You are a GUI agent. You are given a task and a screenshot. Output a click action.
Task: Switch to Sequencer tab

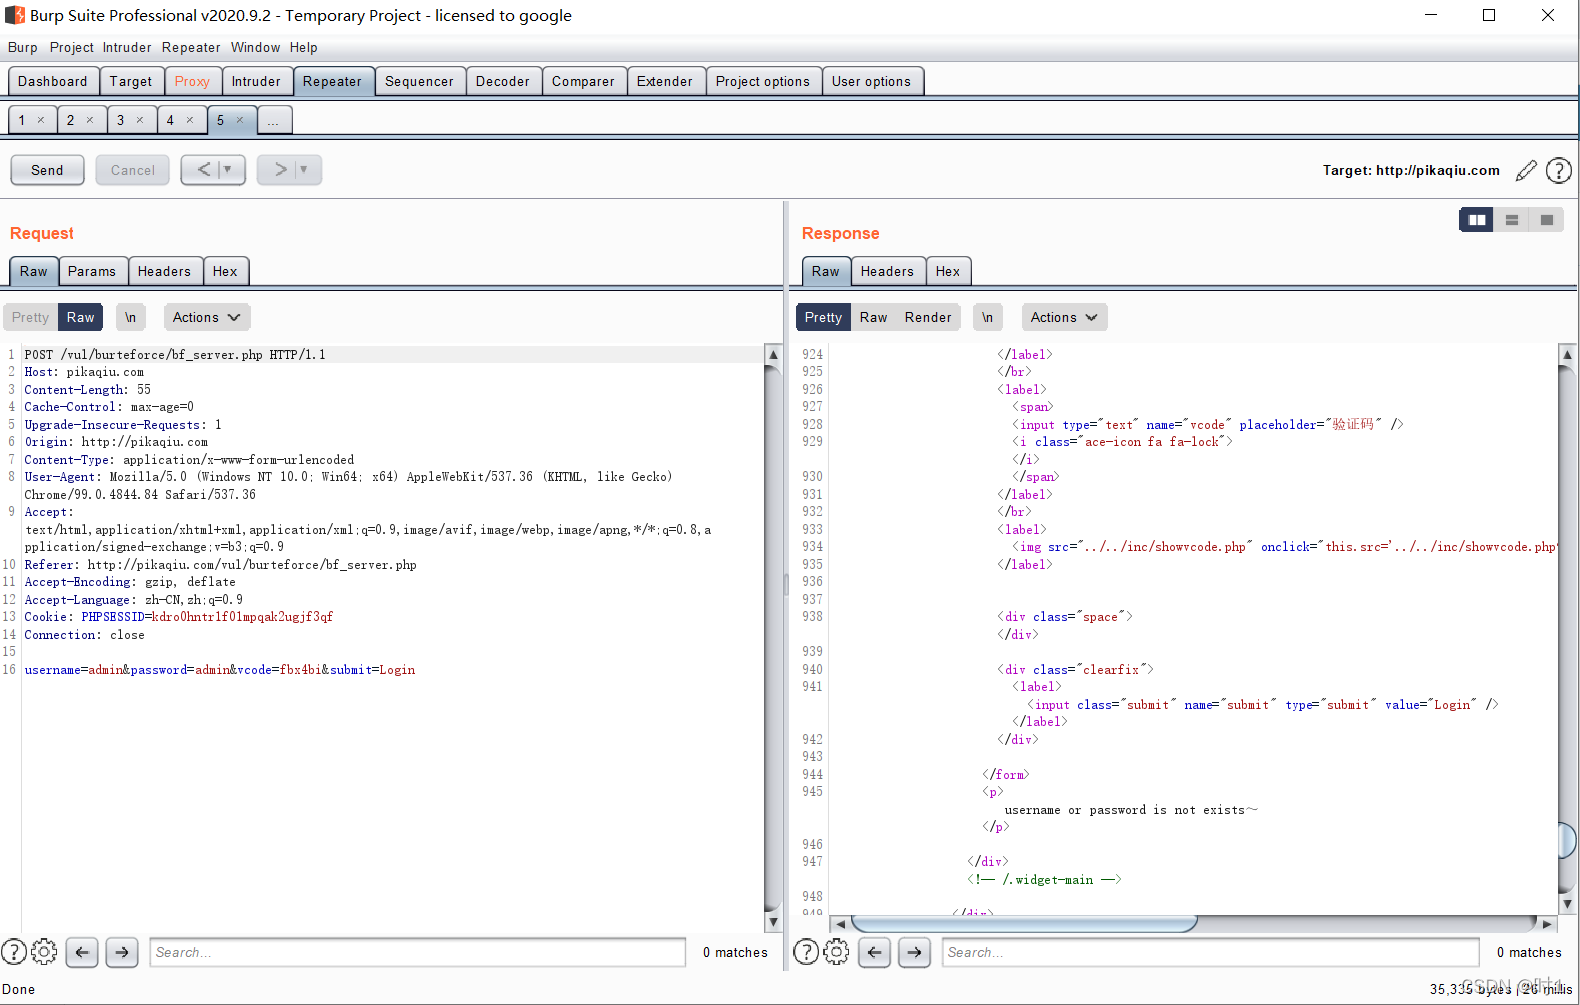click(419, 81)
